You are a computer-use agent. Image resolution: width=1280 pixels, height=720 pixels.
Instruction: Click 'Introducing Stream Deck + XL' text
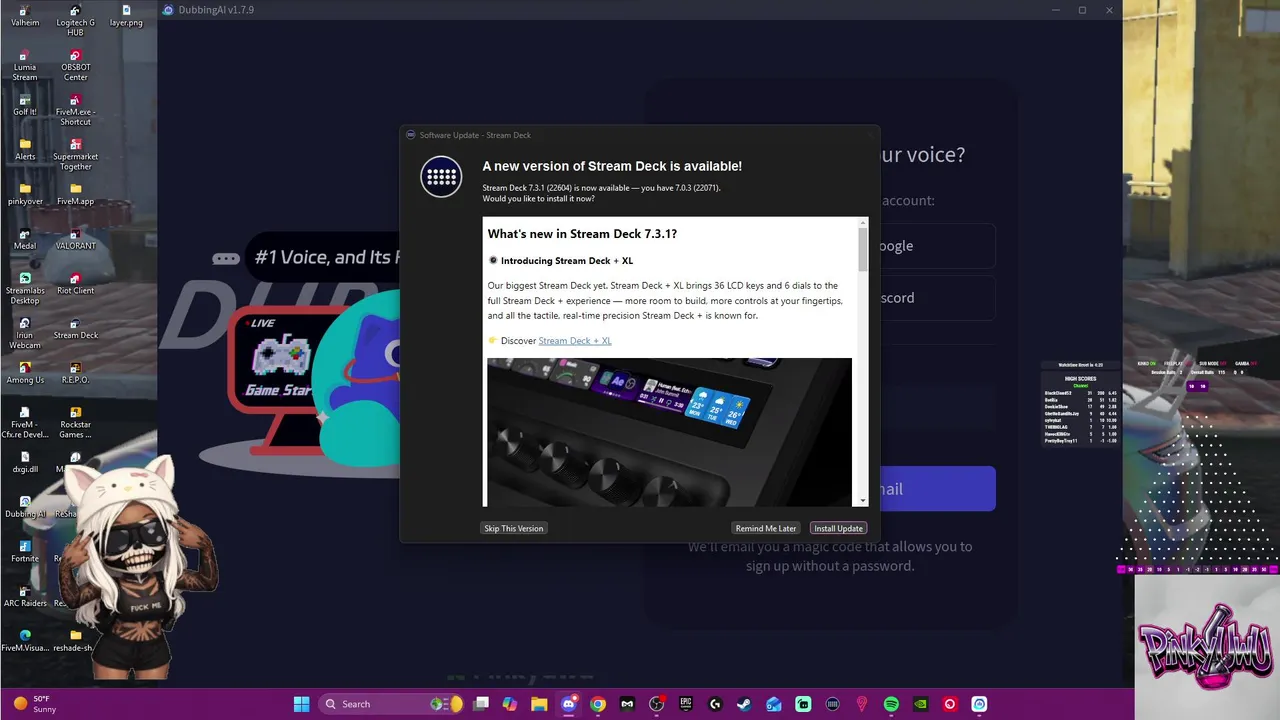click(566, 261)
